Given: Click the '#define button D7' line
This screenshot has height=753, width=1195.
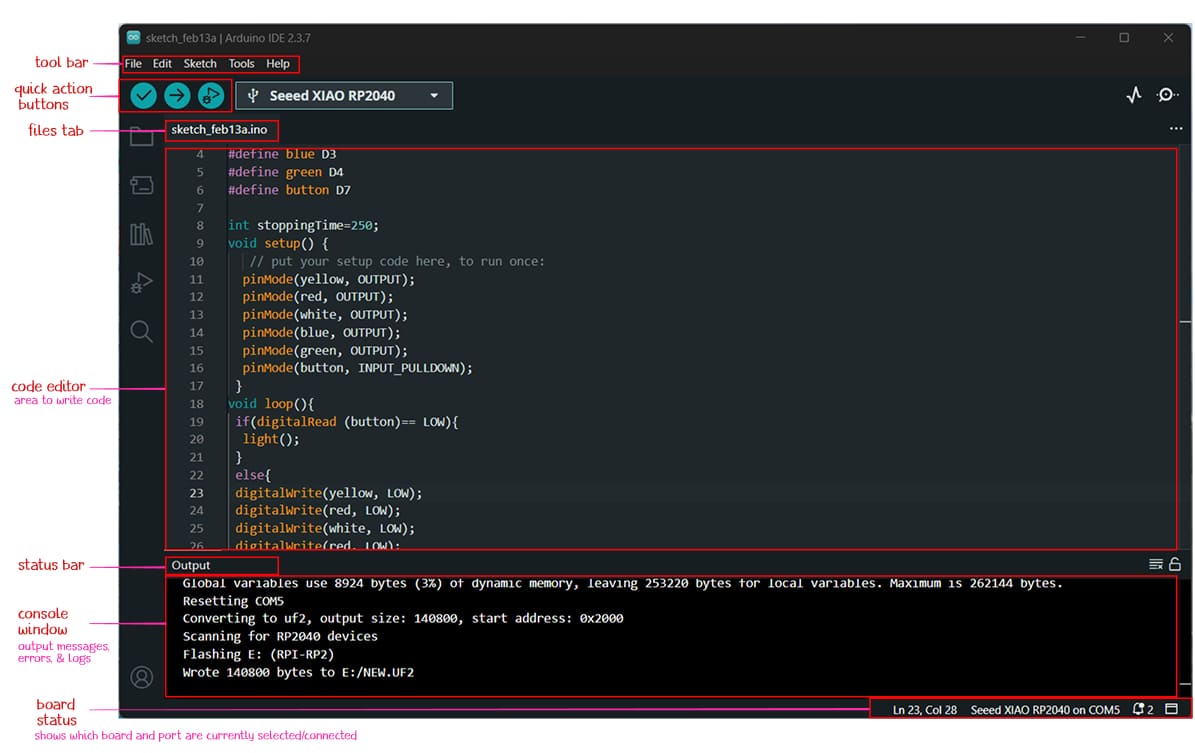Looking at the screenshot, I should pos(290,190).
